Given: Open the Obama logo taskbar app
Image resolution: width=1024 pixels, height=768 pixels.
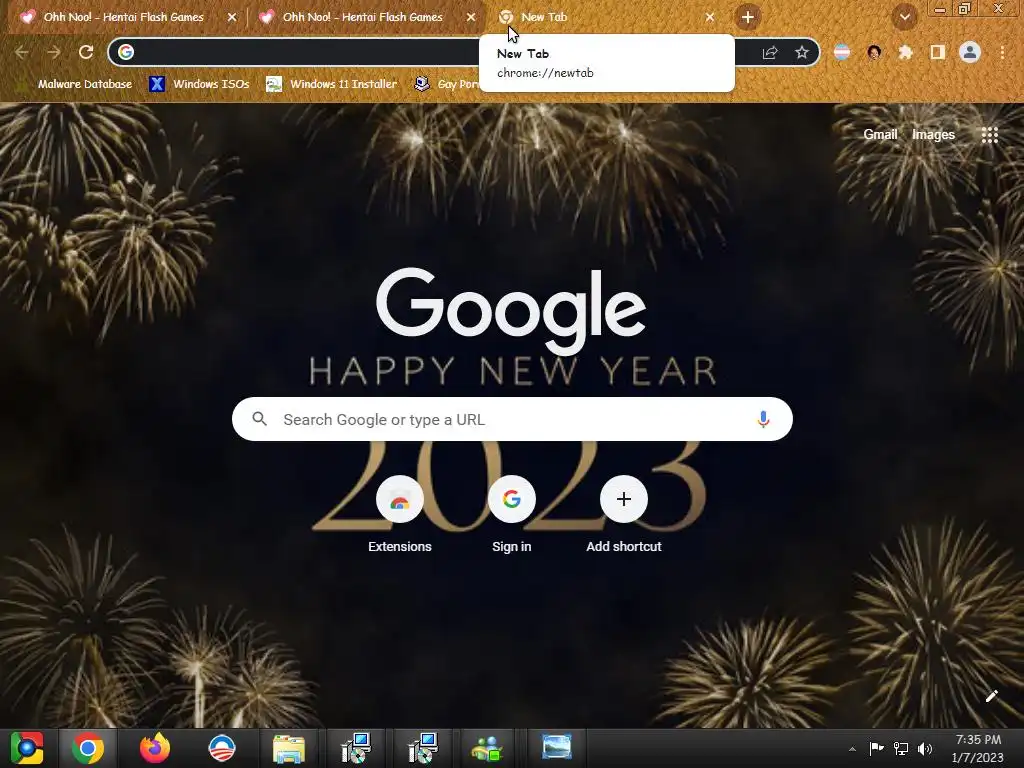Looking at the screenshot, I should 221,748.
